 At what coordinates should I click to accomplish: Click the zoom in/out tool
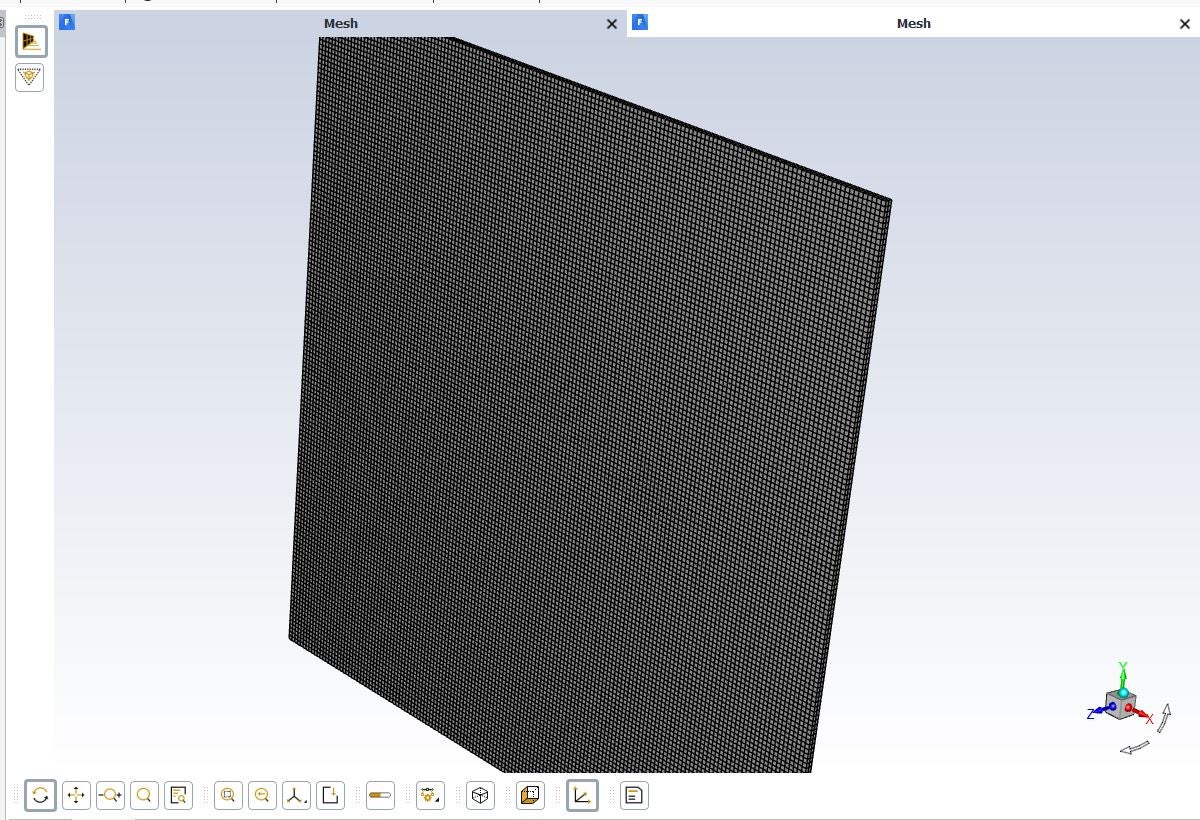[110, 796]
